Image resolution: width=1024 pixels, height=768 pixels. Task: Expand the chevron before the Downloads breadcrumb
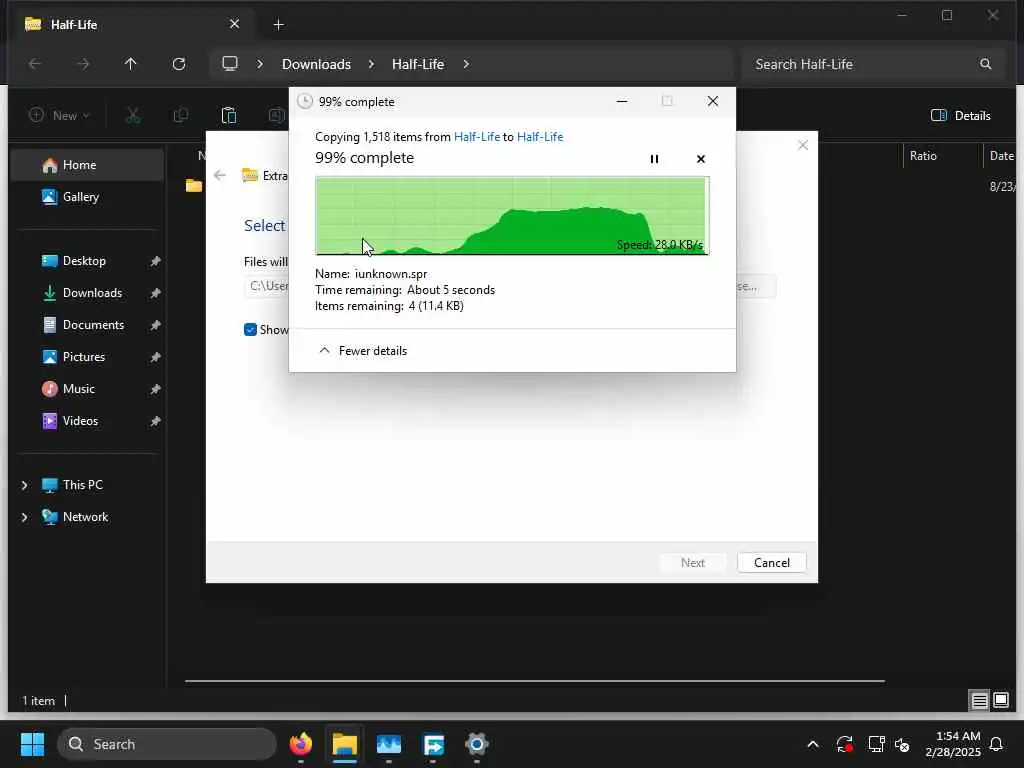click(260, 64)
